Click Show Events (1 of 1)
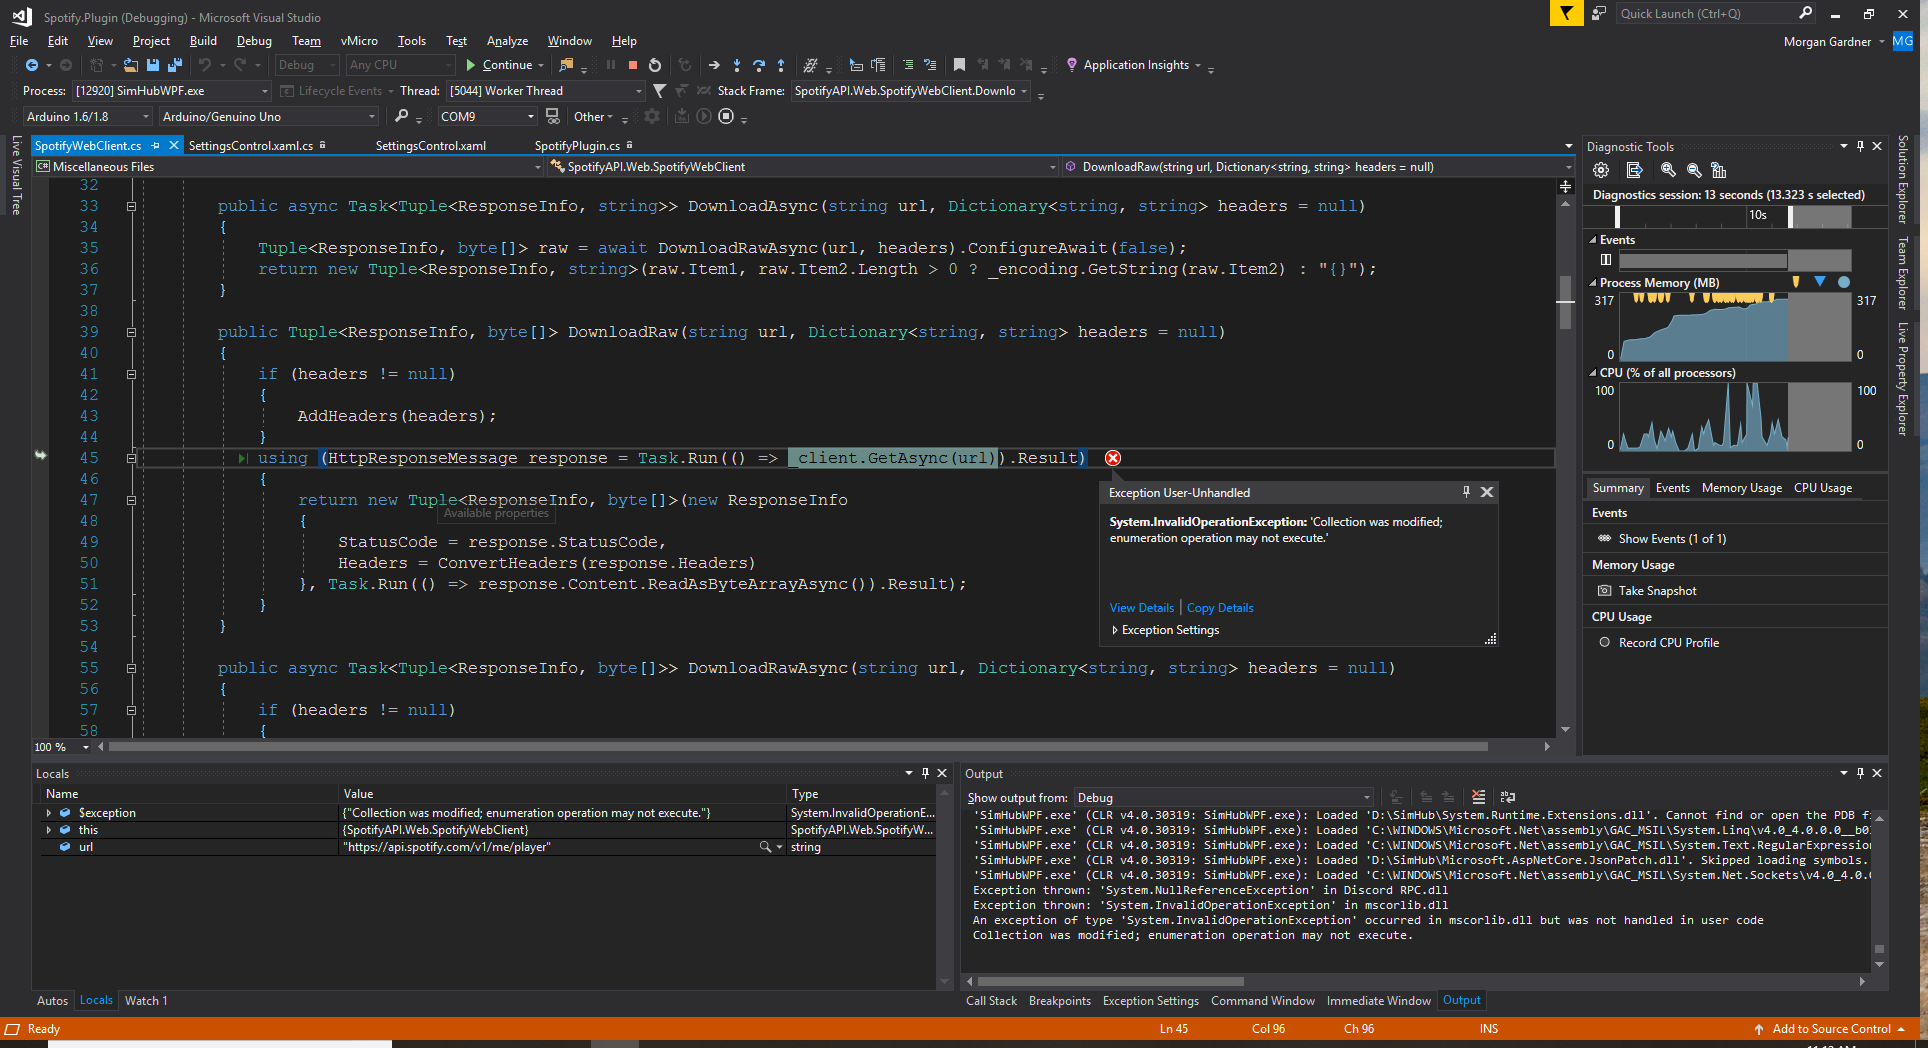The image size is (1928, 1048). coord(1662,539)
